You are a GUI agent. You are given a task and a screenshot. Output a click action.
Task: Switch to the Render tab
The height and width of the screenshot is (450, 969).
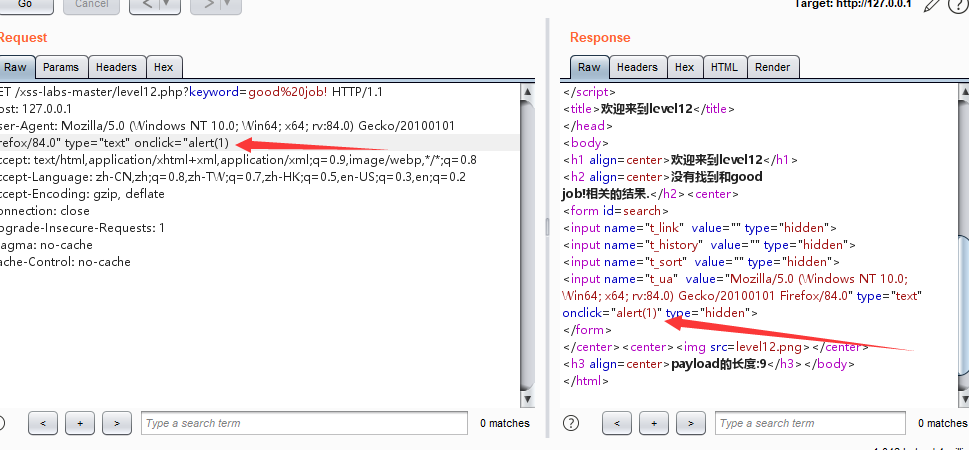coord(772,67)
